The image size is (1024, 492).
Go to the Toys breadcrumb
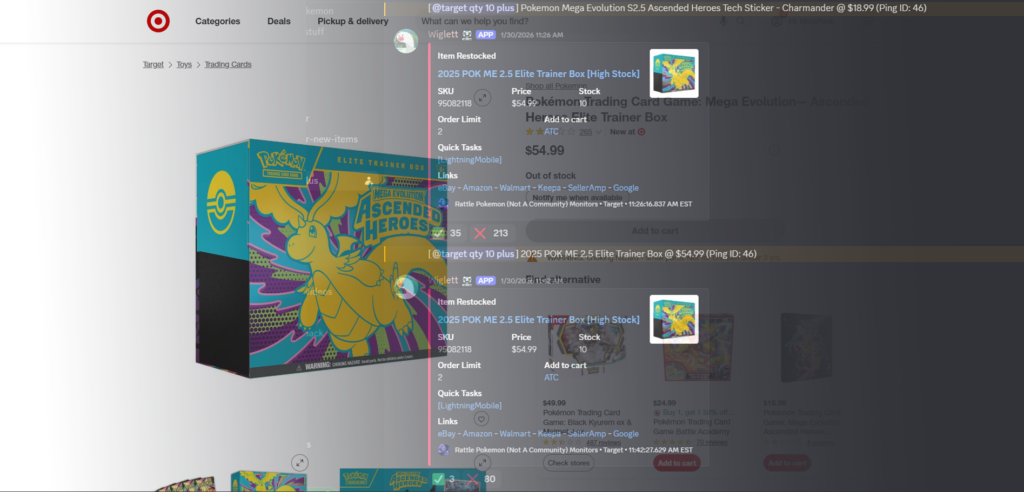pyautogui.click(x=184, y=65)
